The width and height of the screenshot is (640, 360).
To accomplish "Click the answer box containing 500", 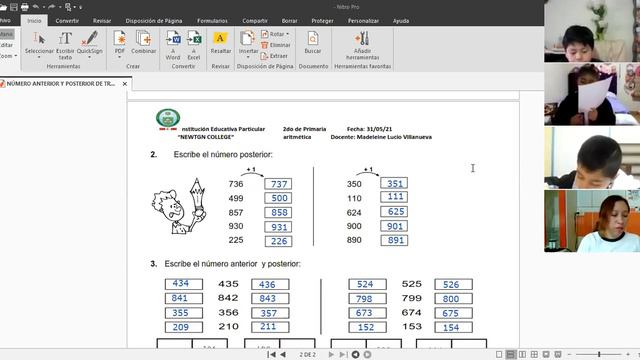I will click(278, 198).
